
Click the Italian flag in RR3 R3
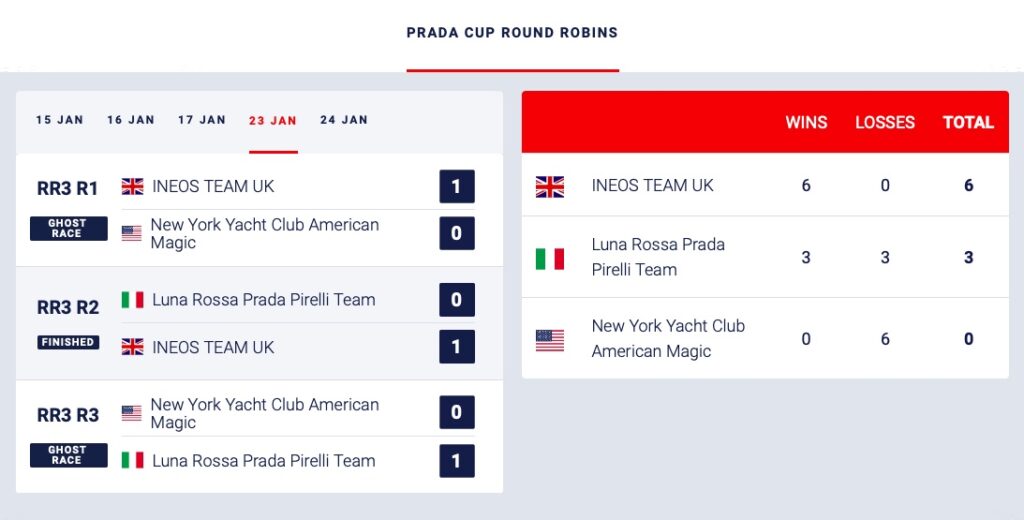pos(132,460)
